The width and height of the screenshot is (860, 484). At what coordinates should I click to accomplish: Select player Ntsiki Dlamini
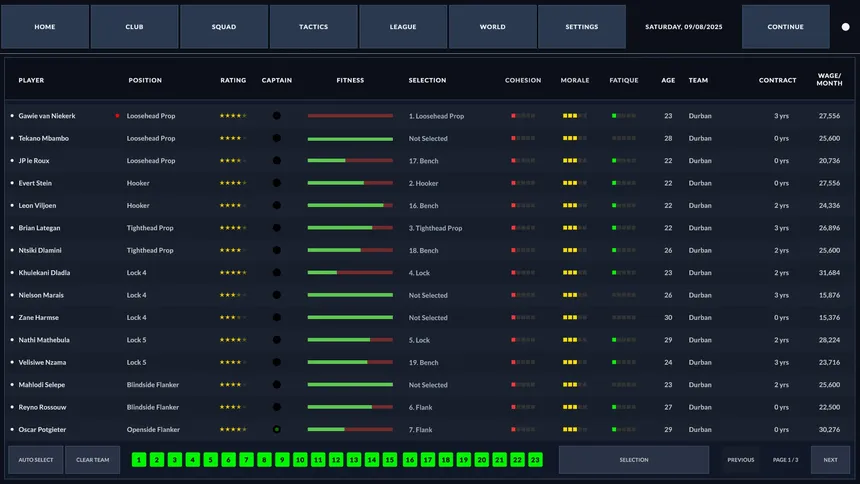coord(40,250)
